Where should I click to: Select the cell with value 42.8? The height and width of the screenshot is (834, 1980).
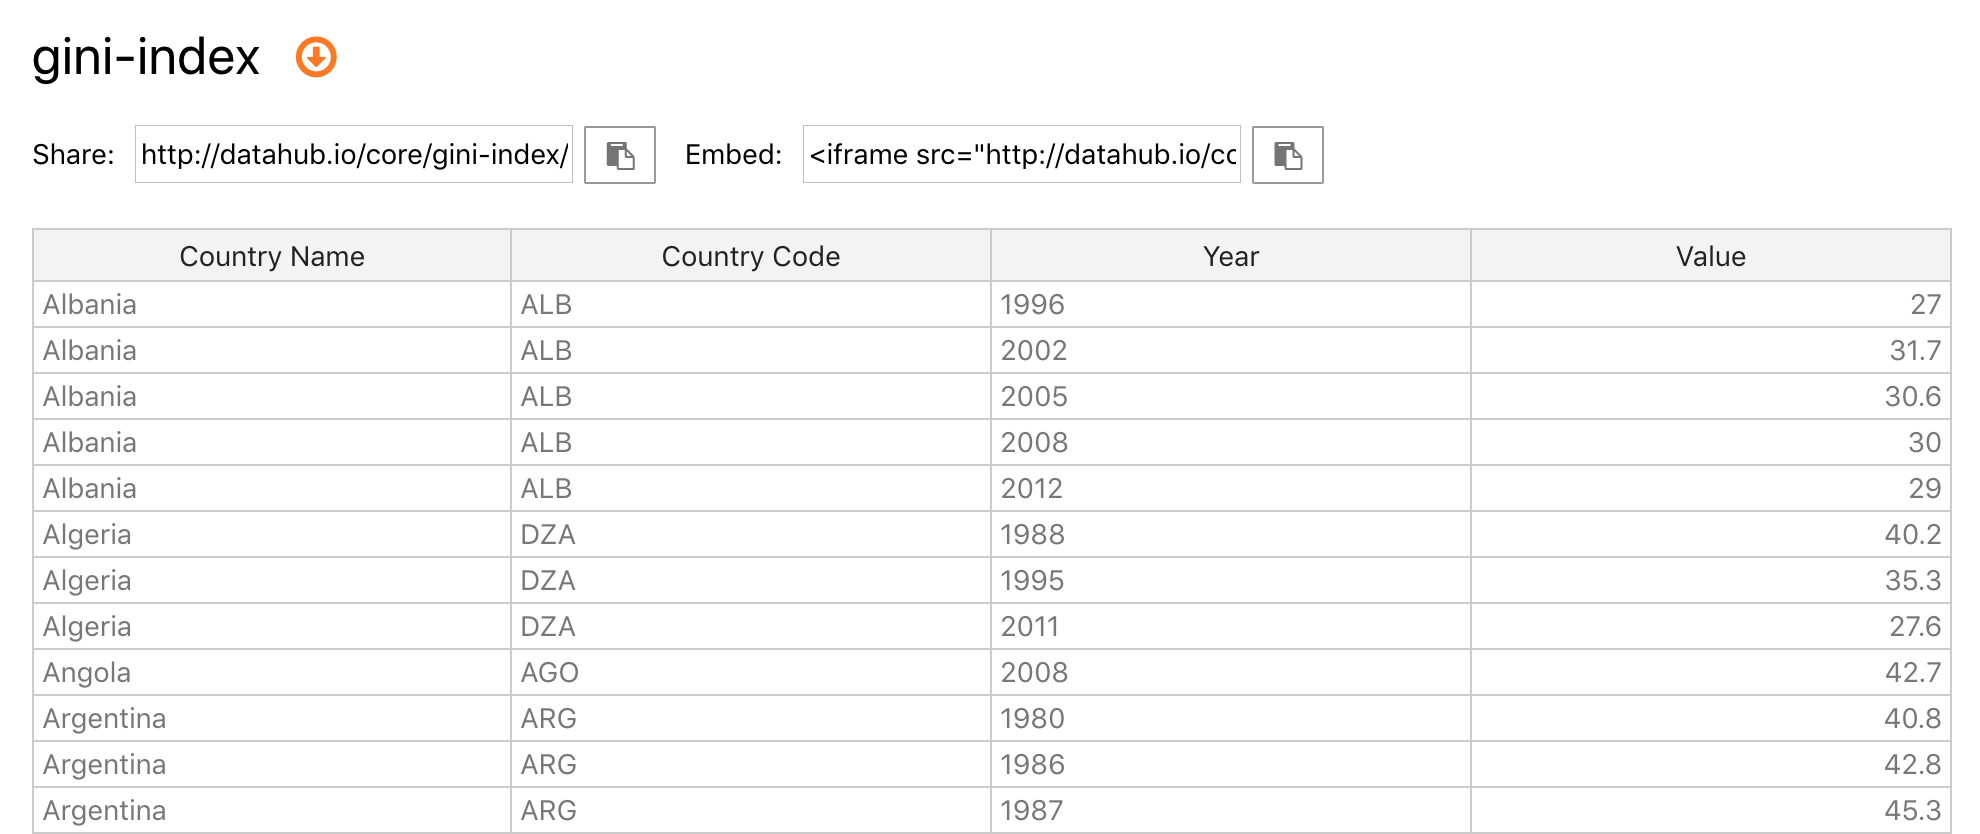tap(1711, 764)
